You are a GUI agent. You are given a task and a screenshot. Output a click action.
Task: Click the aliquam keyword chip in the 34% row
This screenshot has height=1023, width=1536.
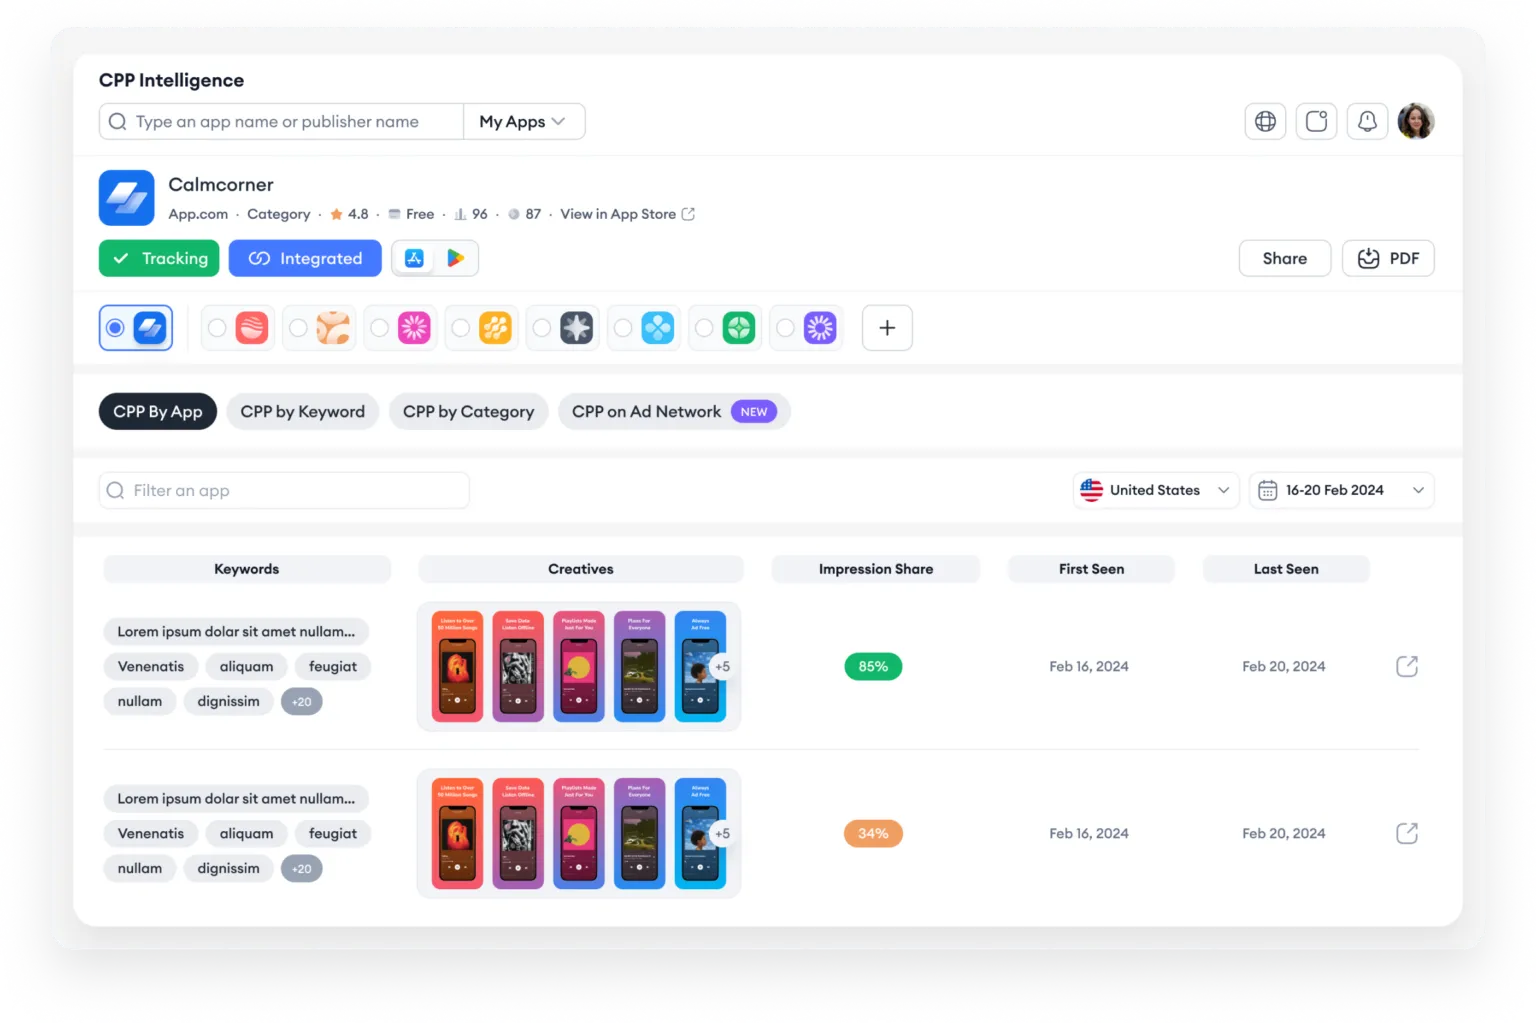[246, 834]
